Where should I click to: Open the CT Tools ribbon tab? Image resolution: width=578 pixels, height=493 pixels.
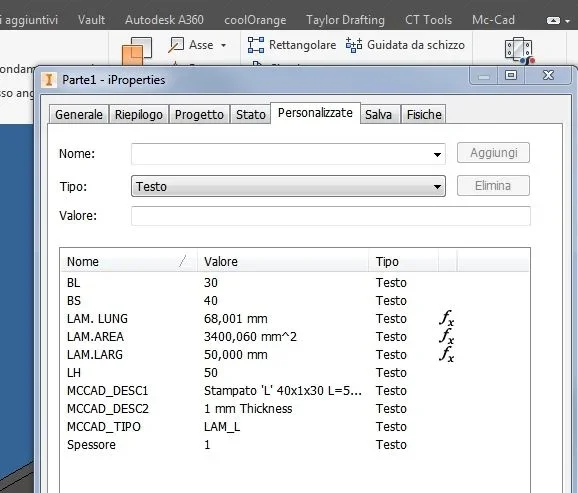(x=428, y=20)
